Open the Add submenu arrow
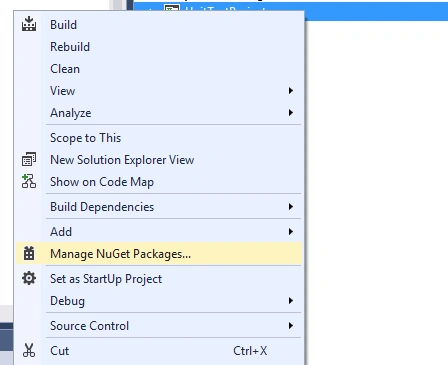Viewport: 448px width, 365px height. click(x=291, y=231)
